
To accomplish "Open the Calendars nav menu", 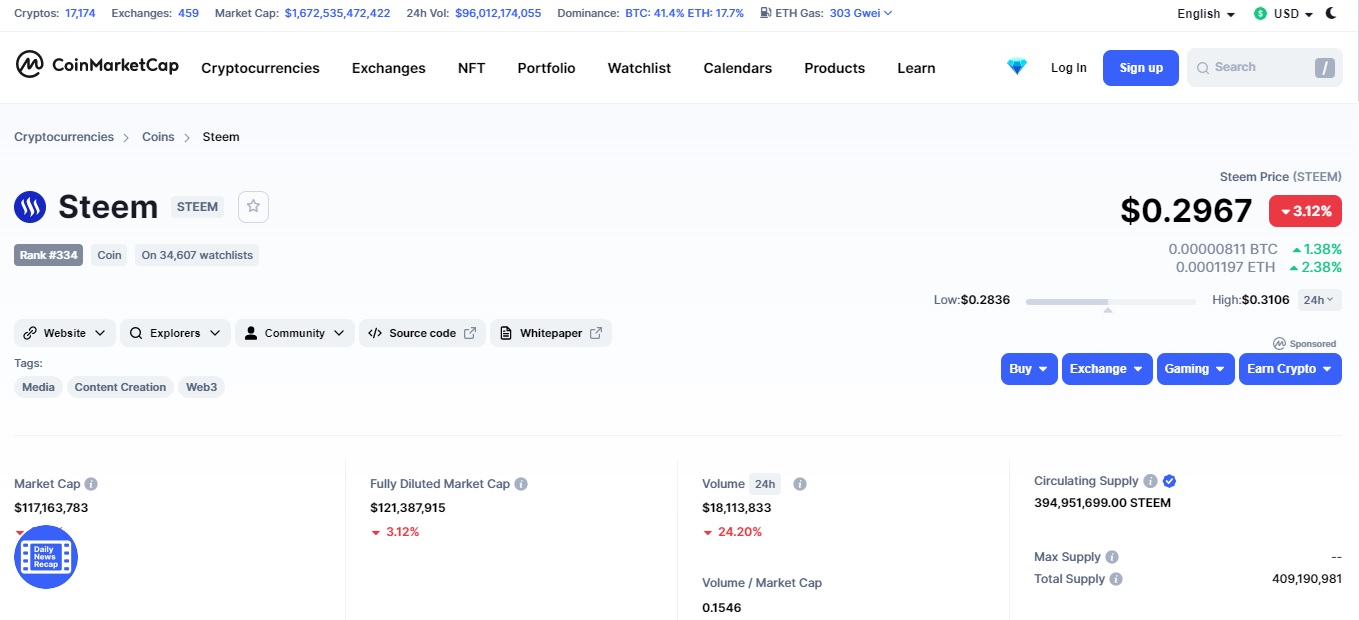I will (x=737, y=68).
